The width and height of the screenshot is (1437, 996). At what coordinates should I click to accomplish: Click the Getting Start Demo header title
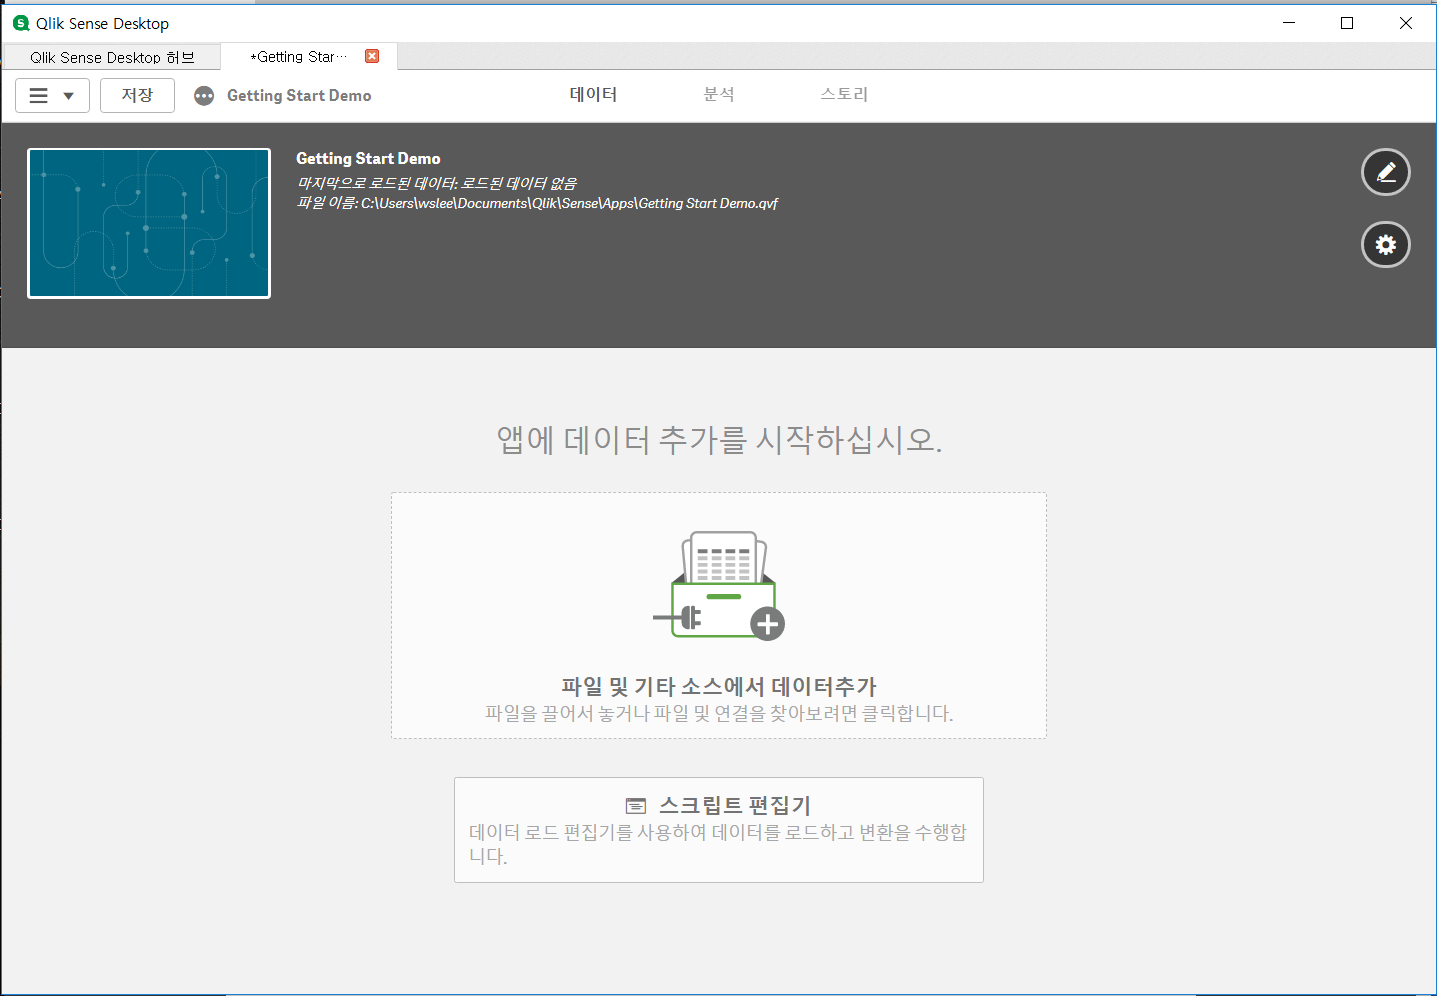[x=368, y=158]
